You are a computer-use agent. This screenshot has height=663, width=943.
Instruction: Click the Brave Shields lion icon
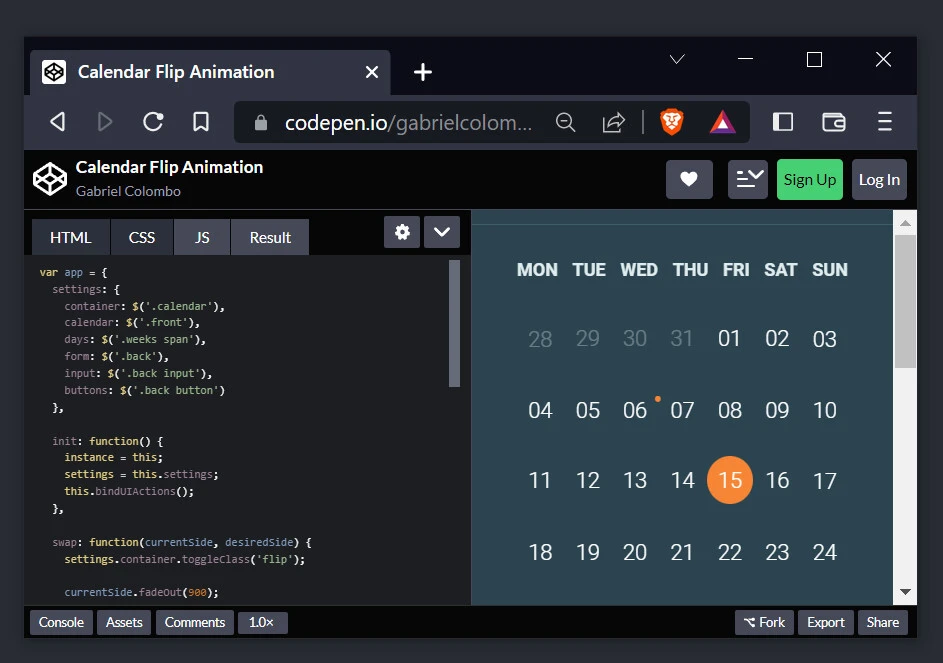(672, 122)
